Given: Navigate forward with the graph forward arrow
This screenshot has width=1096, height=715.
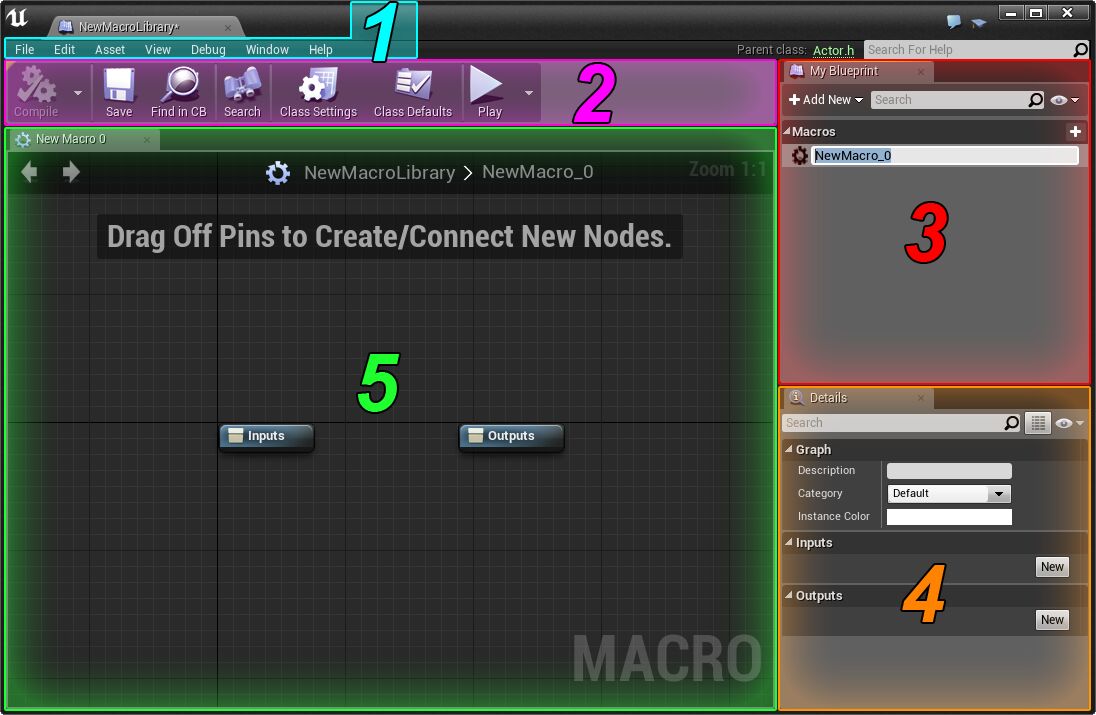Looking at the screenshot, I should pos(71,172).
